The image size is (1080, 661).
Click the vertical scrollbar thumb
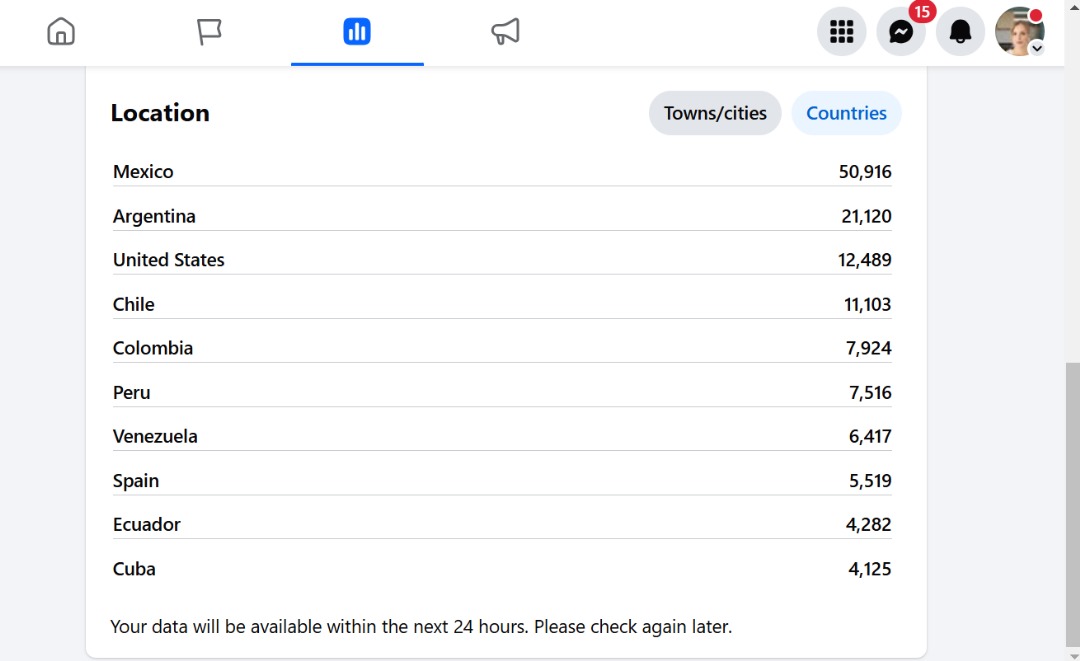point(1072,504)
